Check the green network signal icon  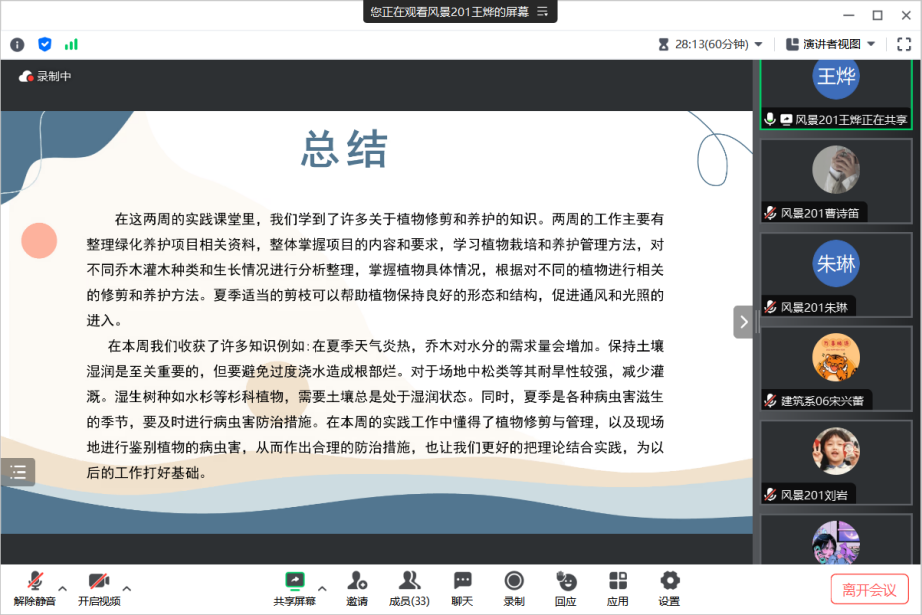pos(71,44)
